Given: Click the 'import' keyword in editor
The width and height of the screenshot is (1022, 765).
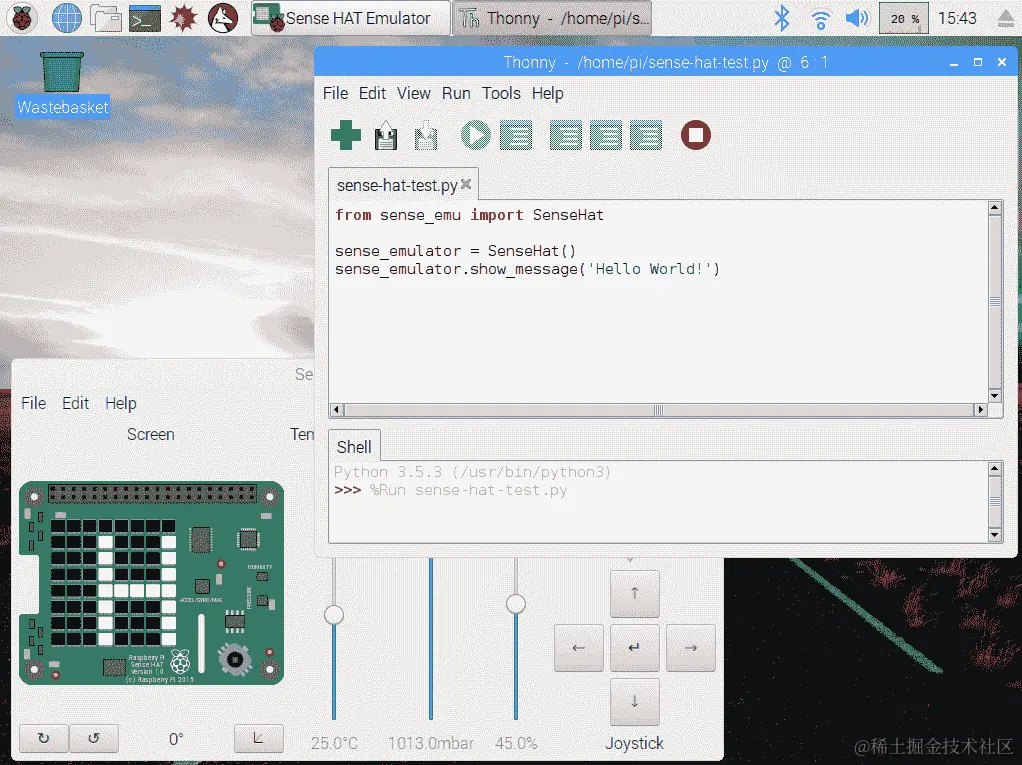Looking at the screenshot, I should pyautogui.click(x=497, y=215).
